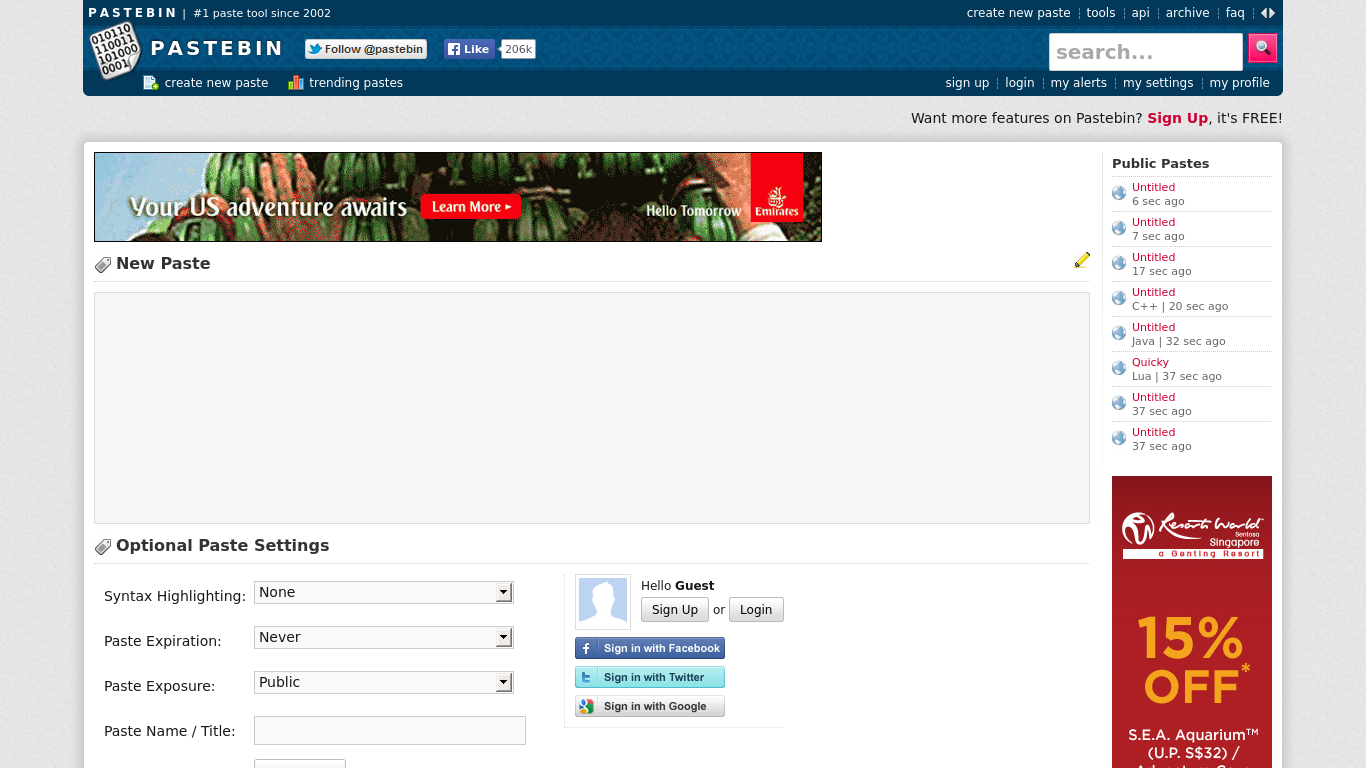
Task: Click the search input field
Action: (1146, 52)
